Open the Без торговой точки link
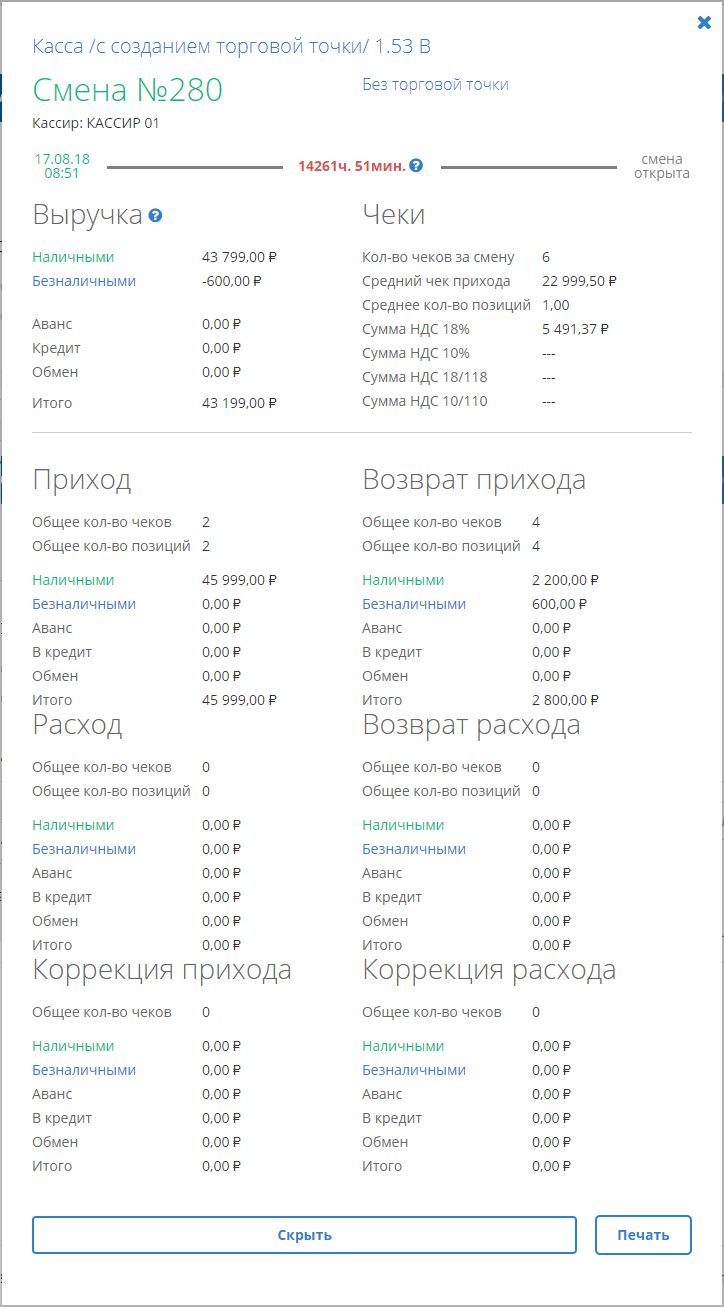The height and width of the screenshot is (1307, 724). [x=435, y=85]
